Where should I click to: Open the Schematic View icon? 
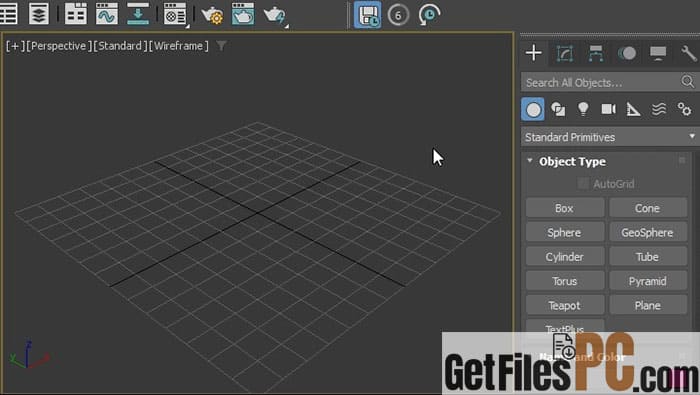point(138,14)
